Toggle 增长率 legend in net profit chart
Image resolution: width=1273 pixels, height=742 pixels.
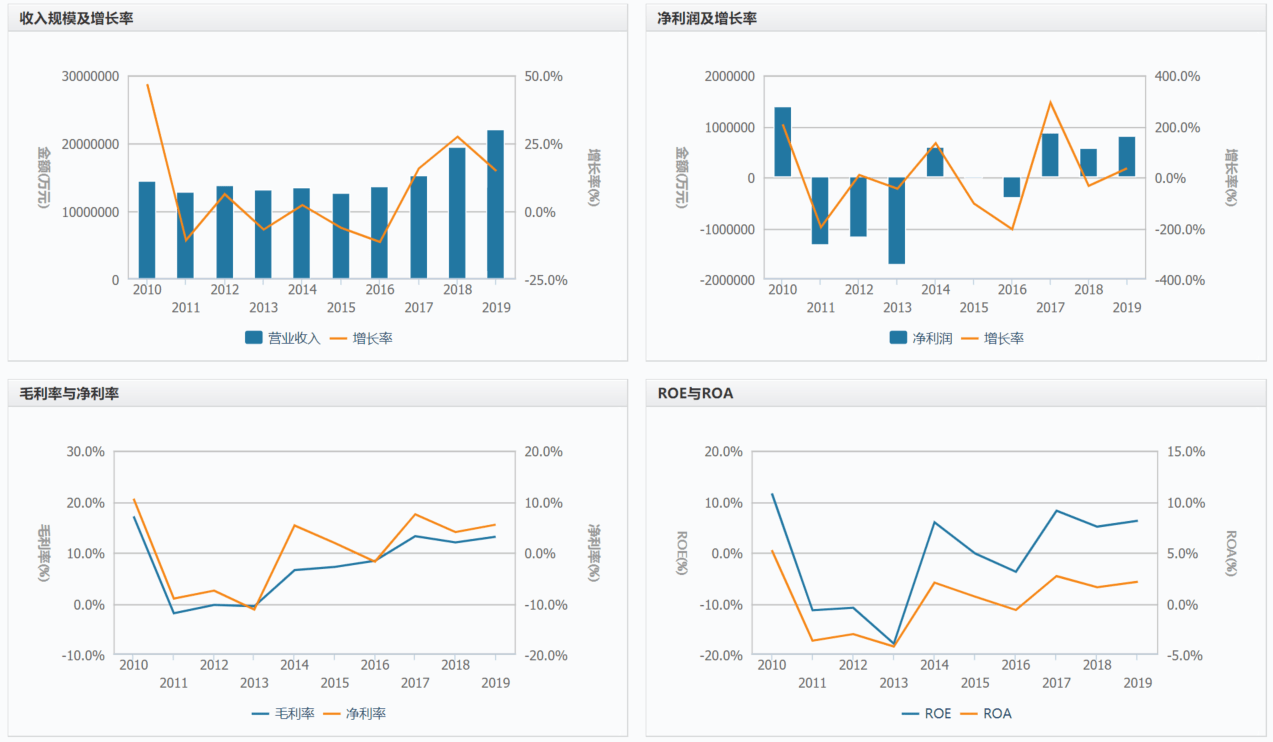click(994, 338)
